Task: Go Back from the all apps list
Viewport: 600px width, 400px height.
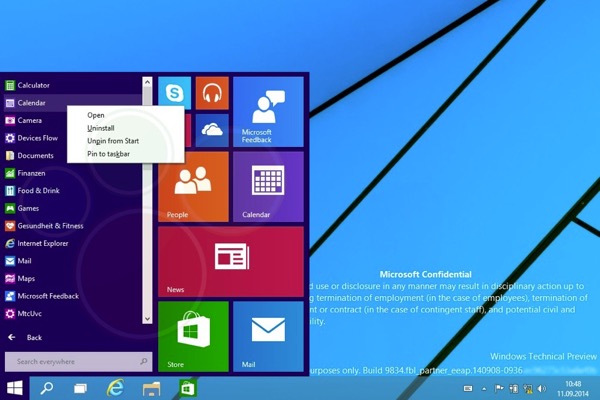Action: [x=25, y=338]
